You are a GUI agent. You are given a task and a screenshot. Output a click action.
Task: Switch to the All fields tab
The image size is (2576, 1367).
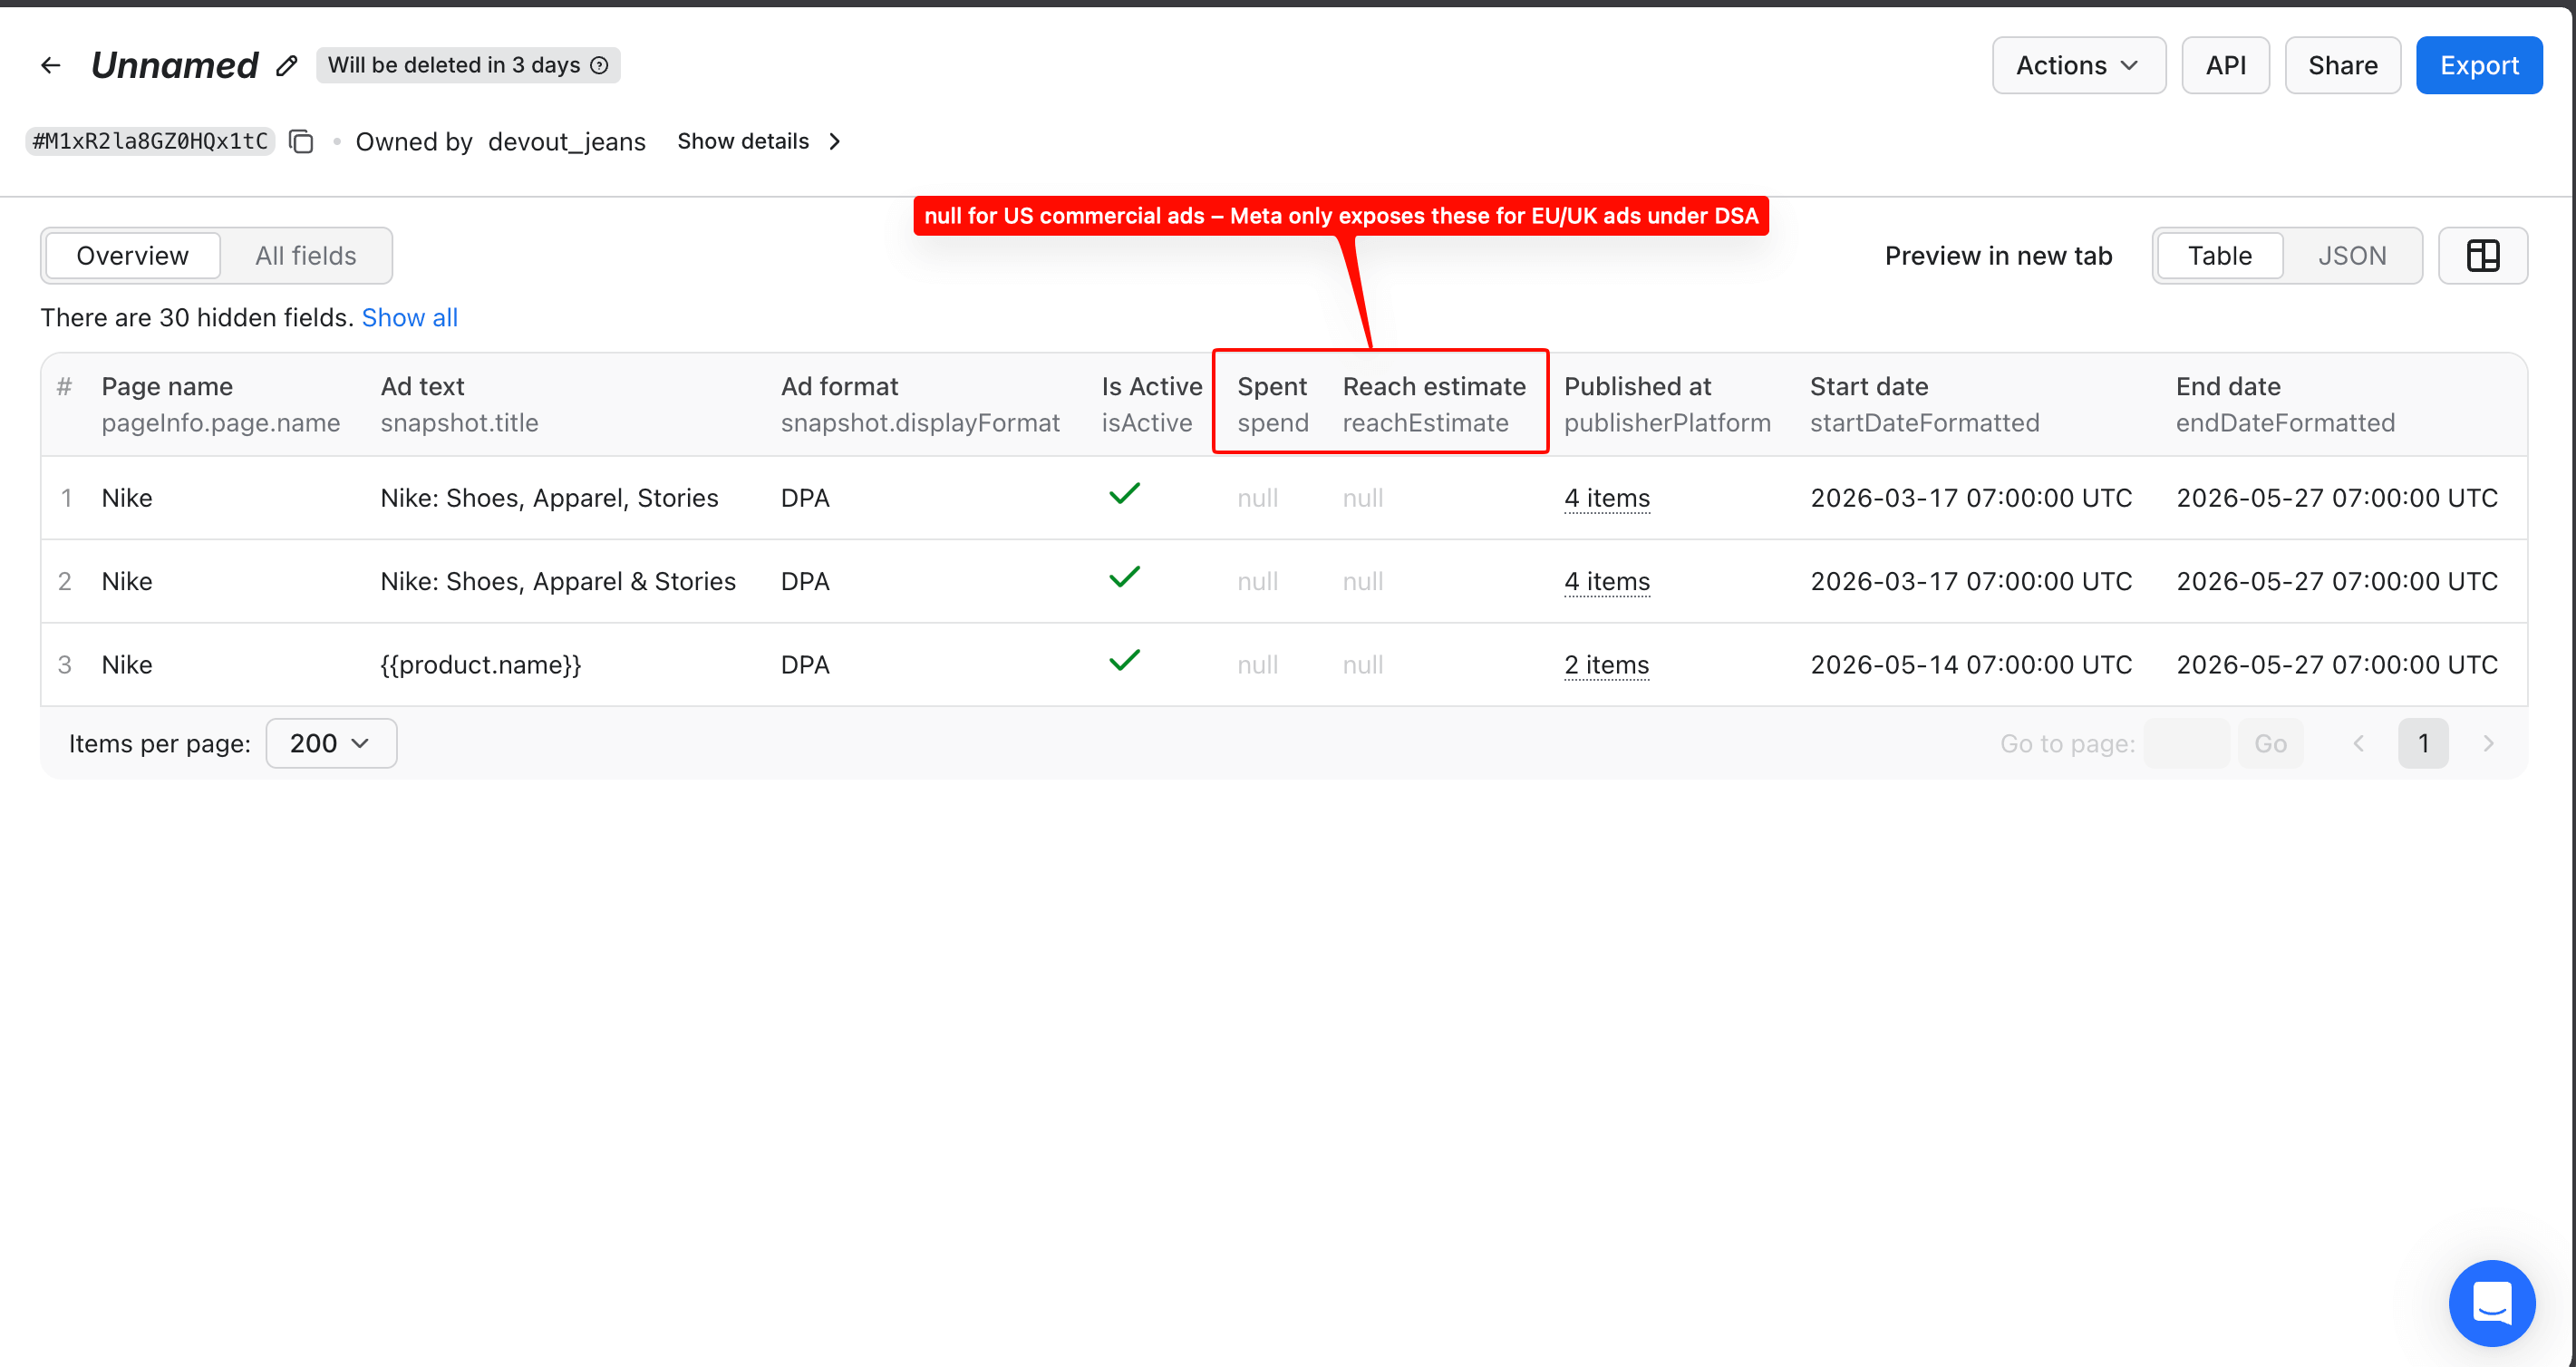click(305, 256)
